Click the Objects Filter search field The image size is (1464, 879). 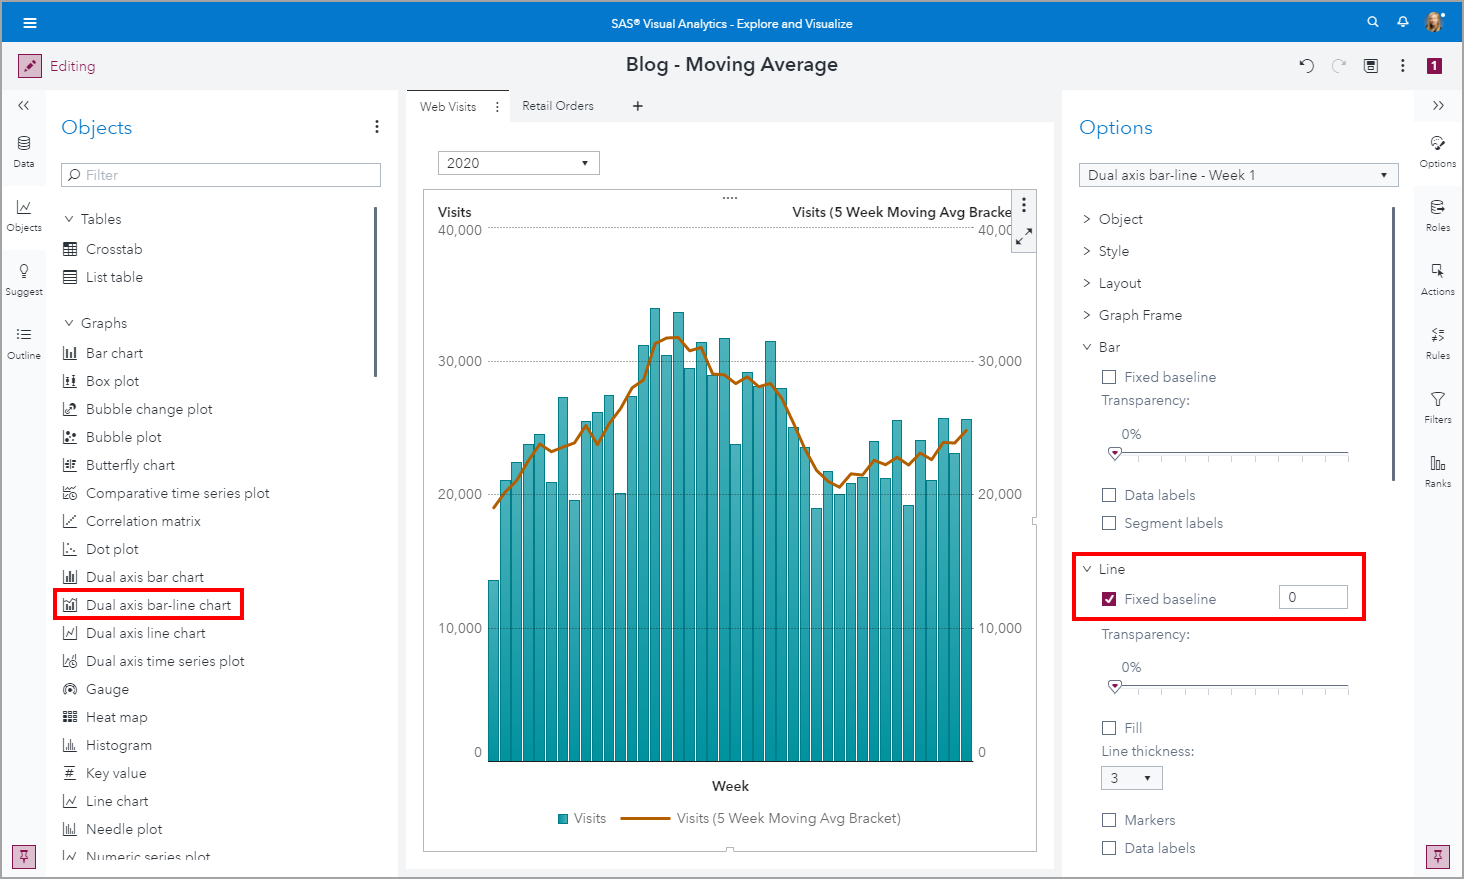(221, 175)
